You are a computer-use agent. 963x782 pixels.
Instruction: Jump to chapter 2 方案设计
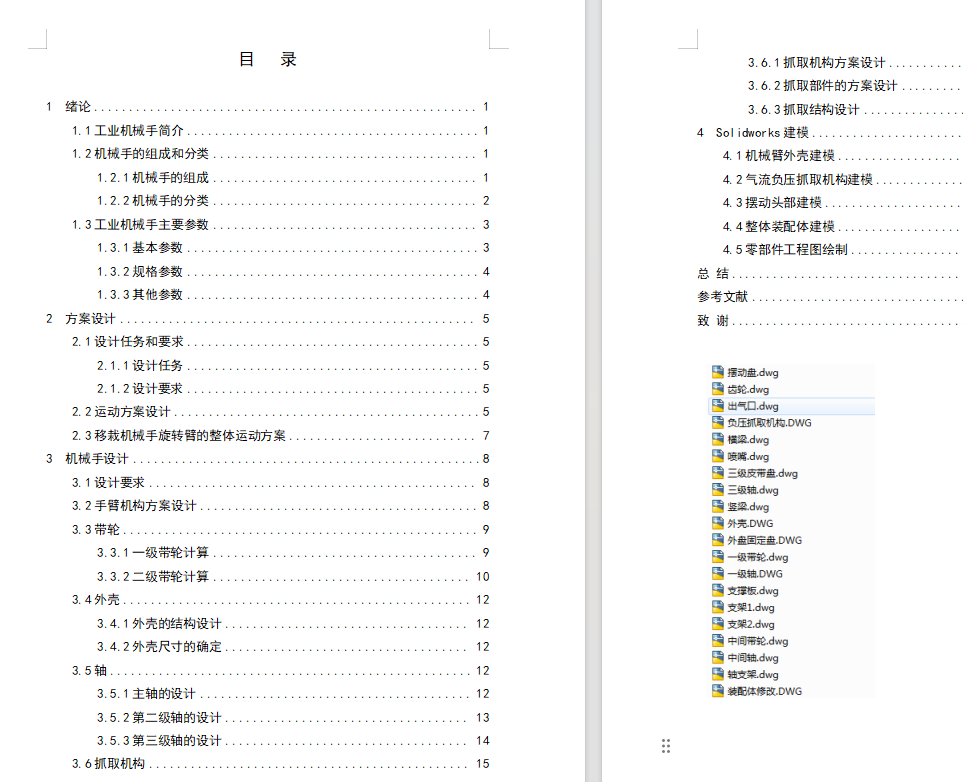tap(267, 319)
